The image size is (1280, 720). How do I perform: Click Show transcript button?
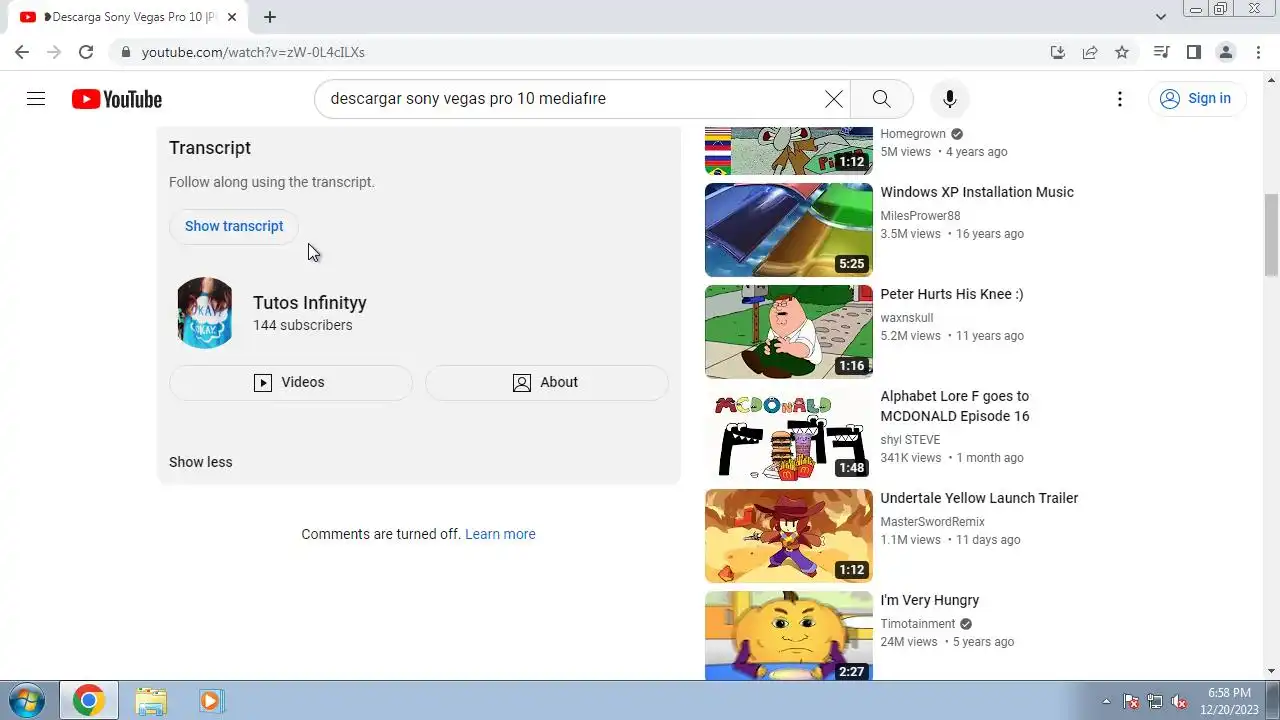(x=234, y=226)
